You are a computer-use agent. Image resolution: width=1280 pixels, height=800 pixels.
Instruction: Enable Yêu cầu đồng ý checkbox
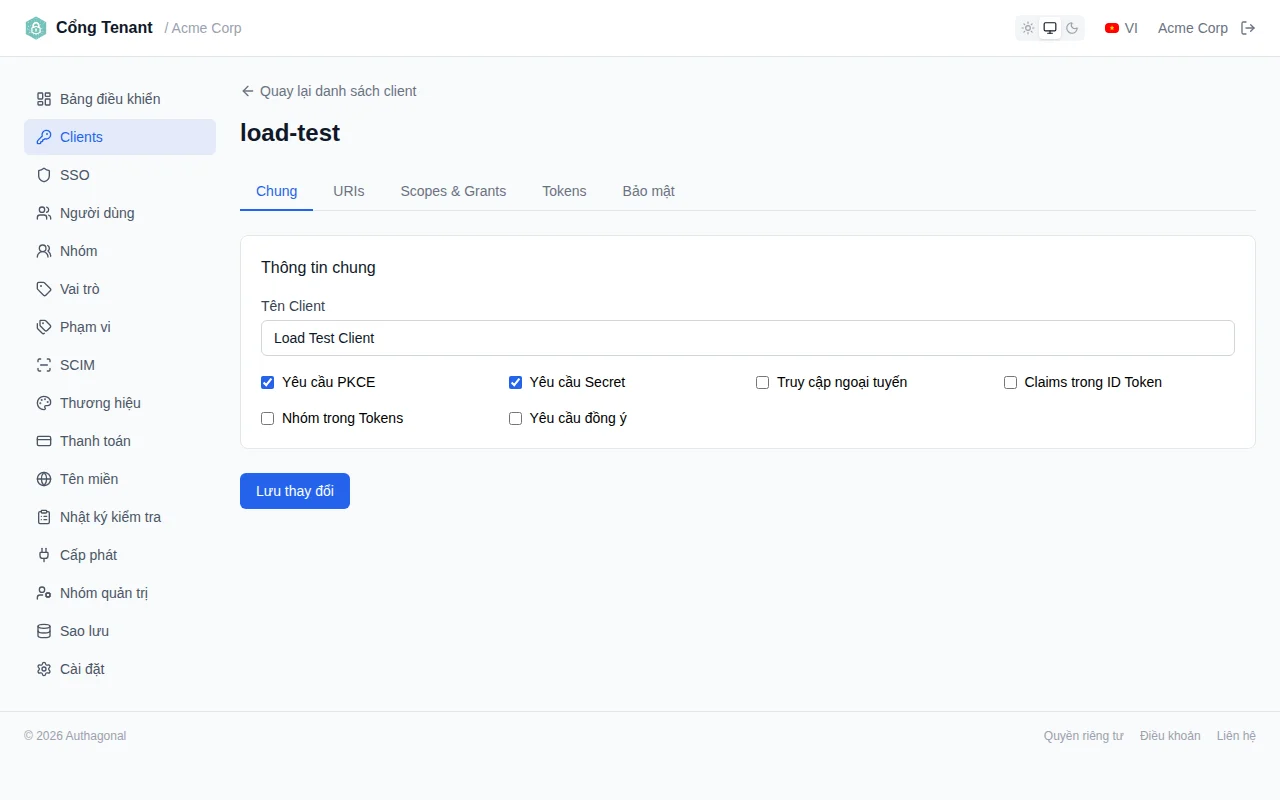(516, 418)
